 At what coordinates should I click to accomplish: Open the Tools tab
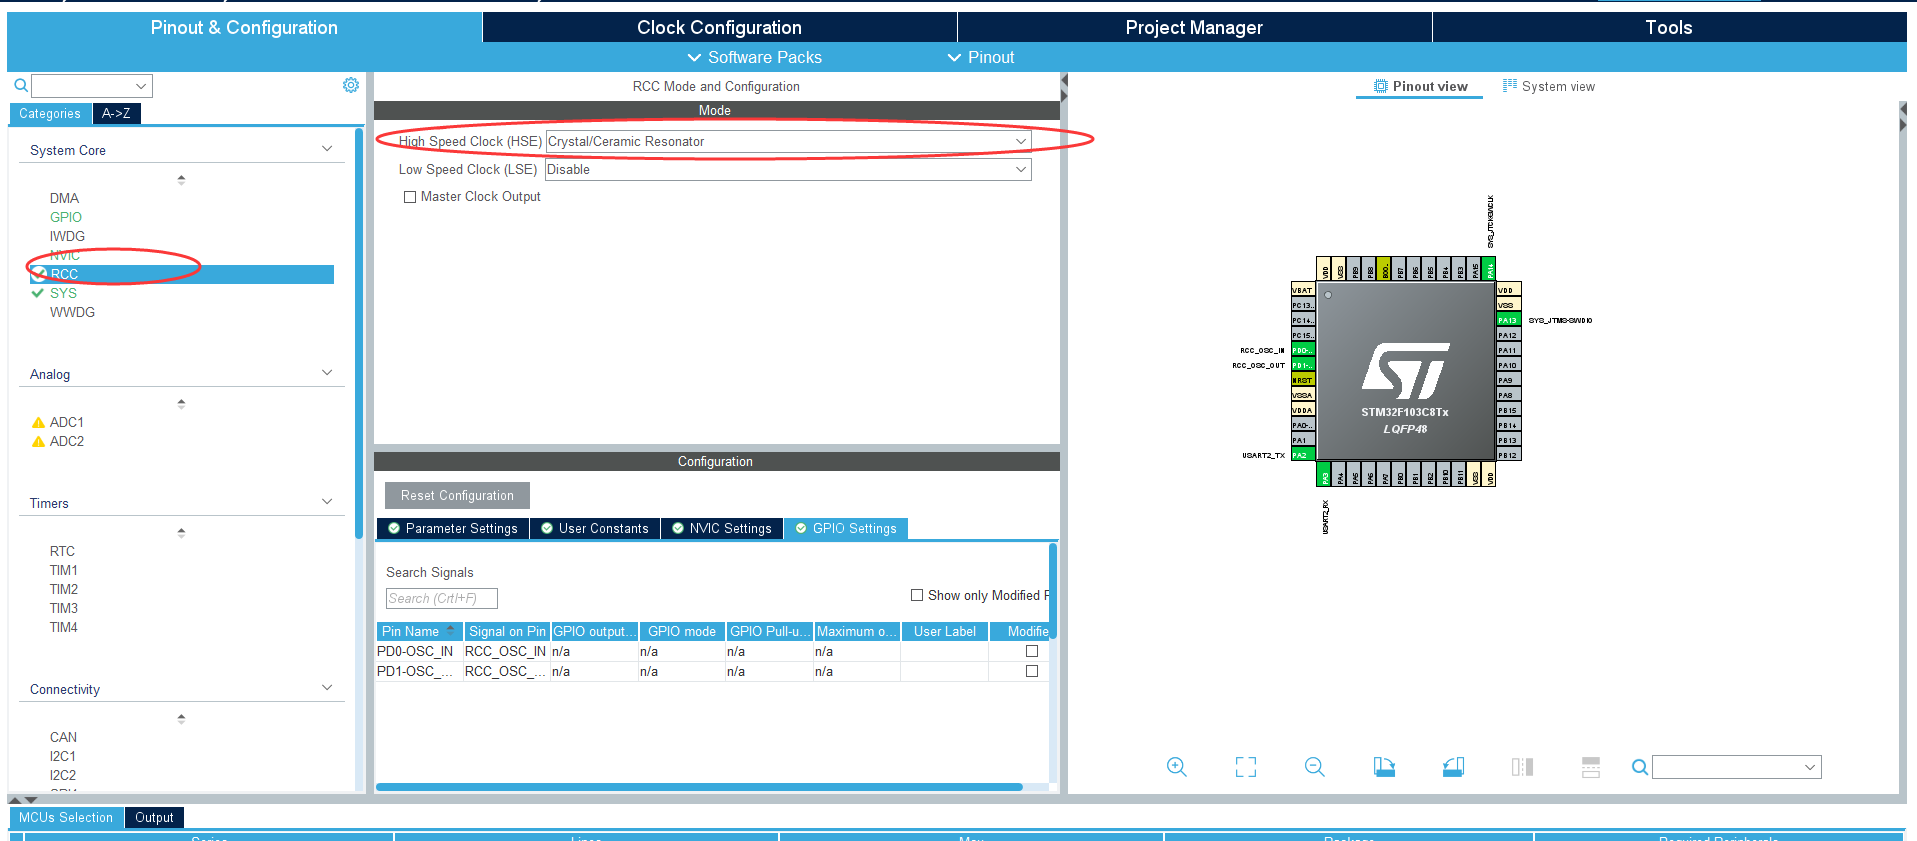1669,27
